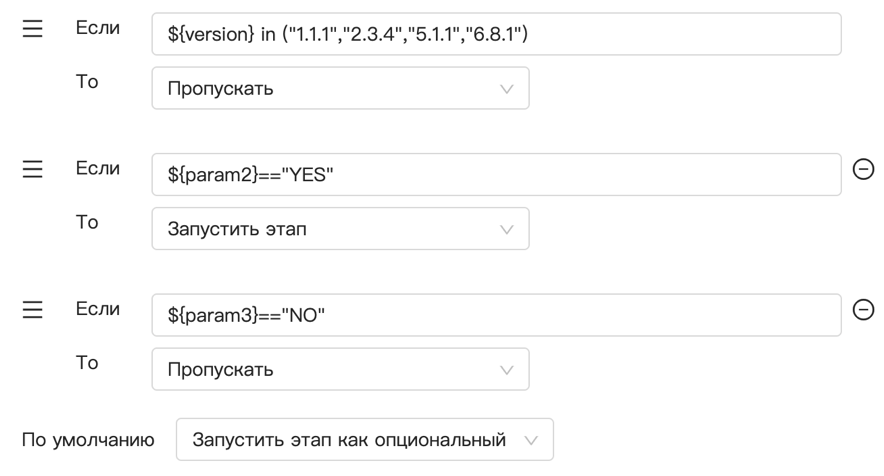884x476 pixels.
Task: Click the arrow in the version rule's Пропускать dropdown
Action: [x=507, y=89]
